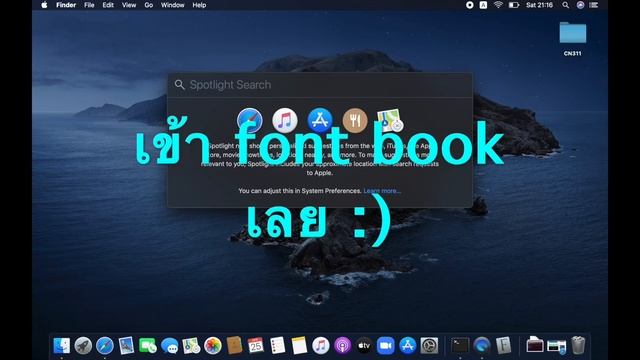Click the screen recording status icon

(470, 5)
